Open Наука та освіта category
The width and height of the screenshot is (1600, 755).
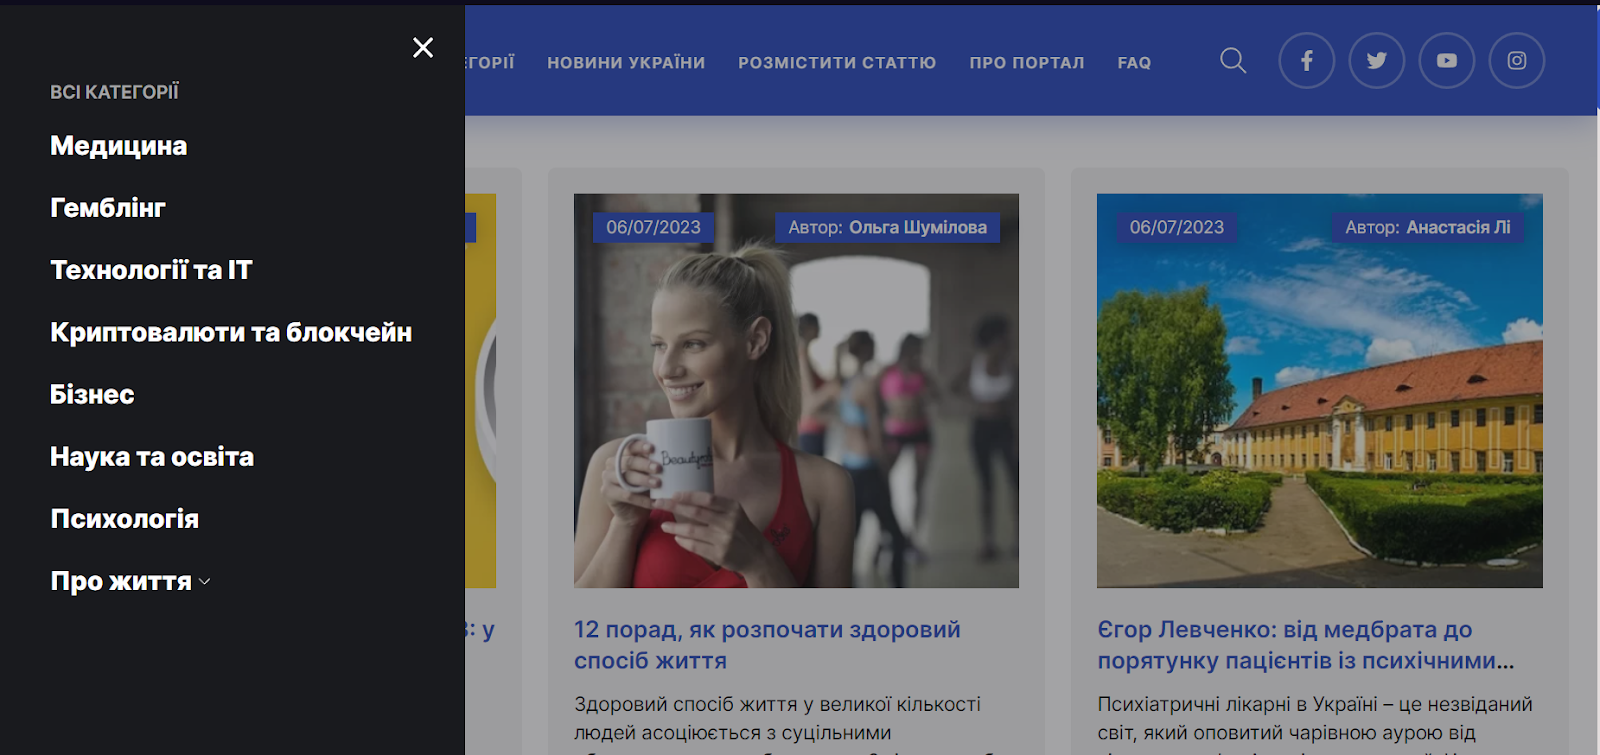point(152,456)
